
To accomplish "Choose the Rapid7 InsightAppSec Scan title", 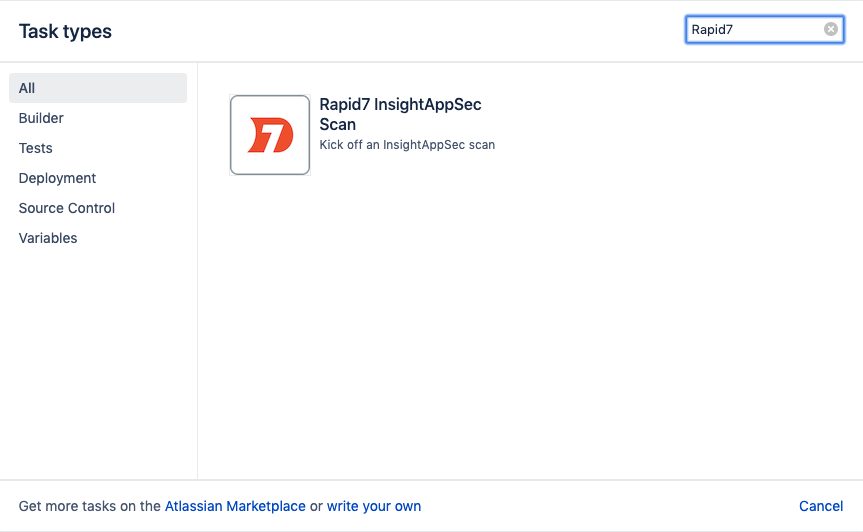I will (400, 114).
